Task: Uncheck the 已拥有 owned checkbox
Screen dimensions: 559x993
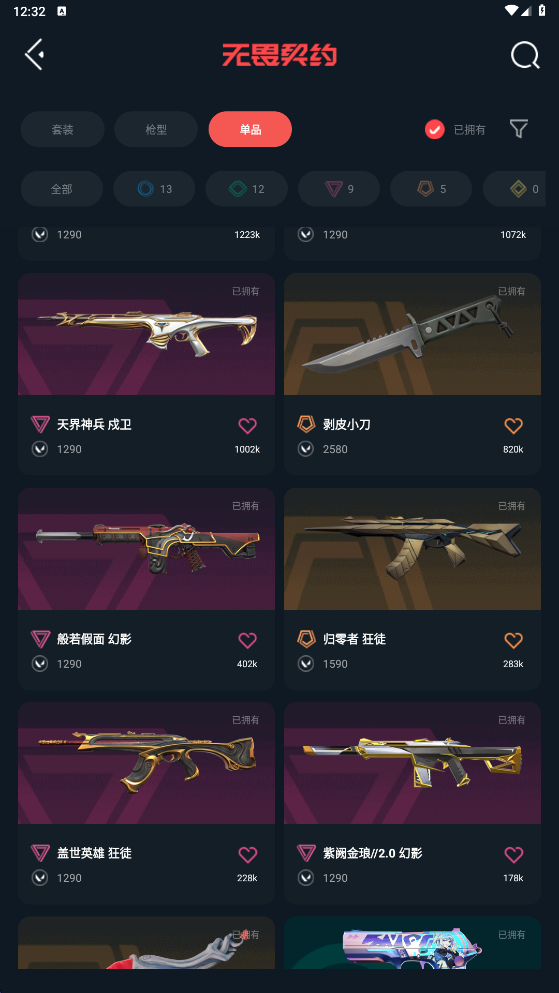Action: click(x=434, y=129)
